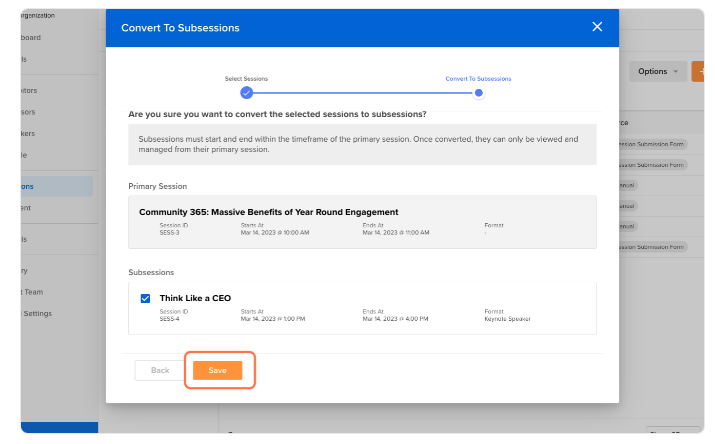Open Settings in the sidebar

pyautogui.click(x=36, y=314)
